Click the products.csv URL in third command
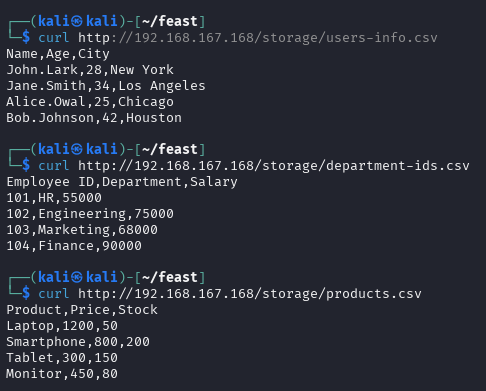 pyautogui.click(x=249, y=294)
